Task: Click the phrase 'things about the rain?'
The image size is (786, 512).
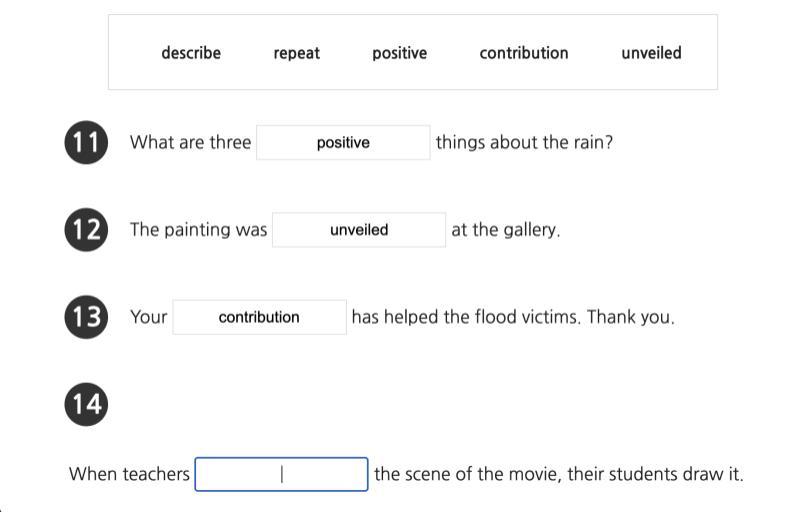Action: tap(524, 142)
